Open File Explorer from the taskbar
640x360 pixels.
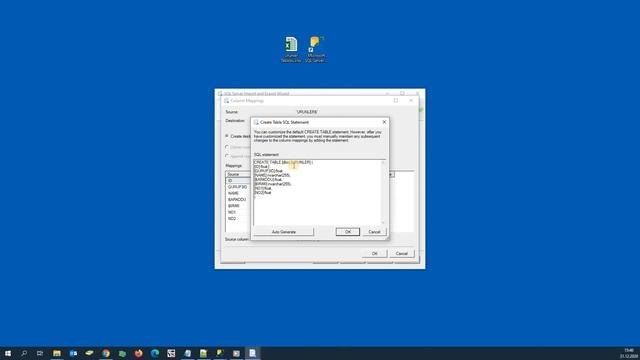(x=57, y=353)
